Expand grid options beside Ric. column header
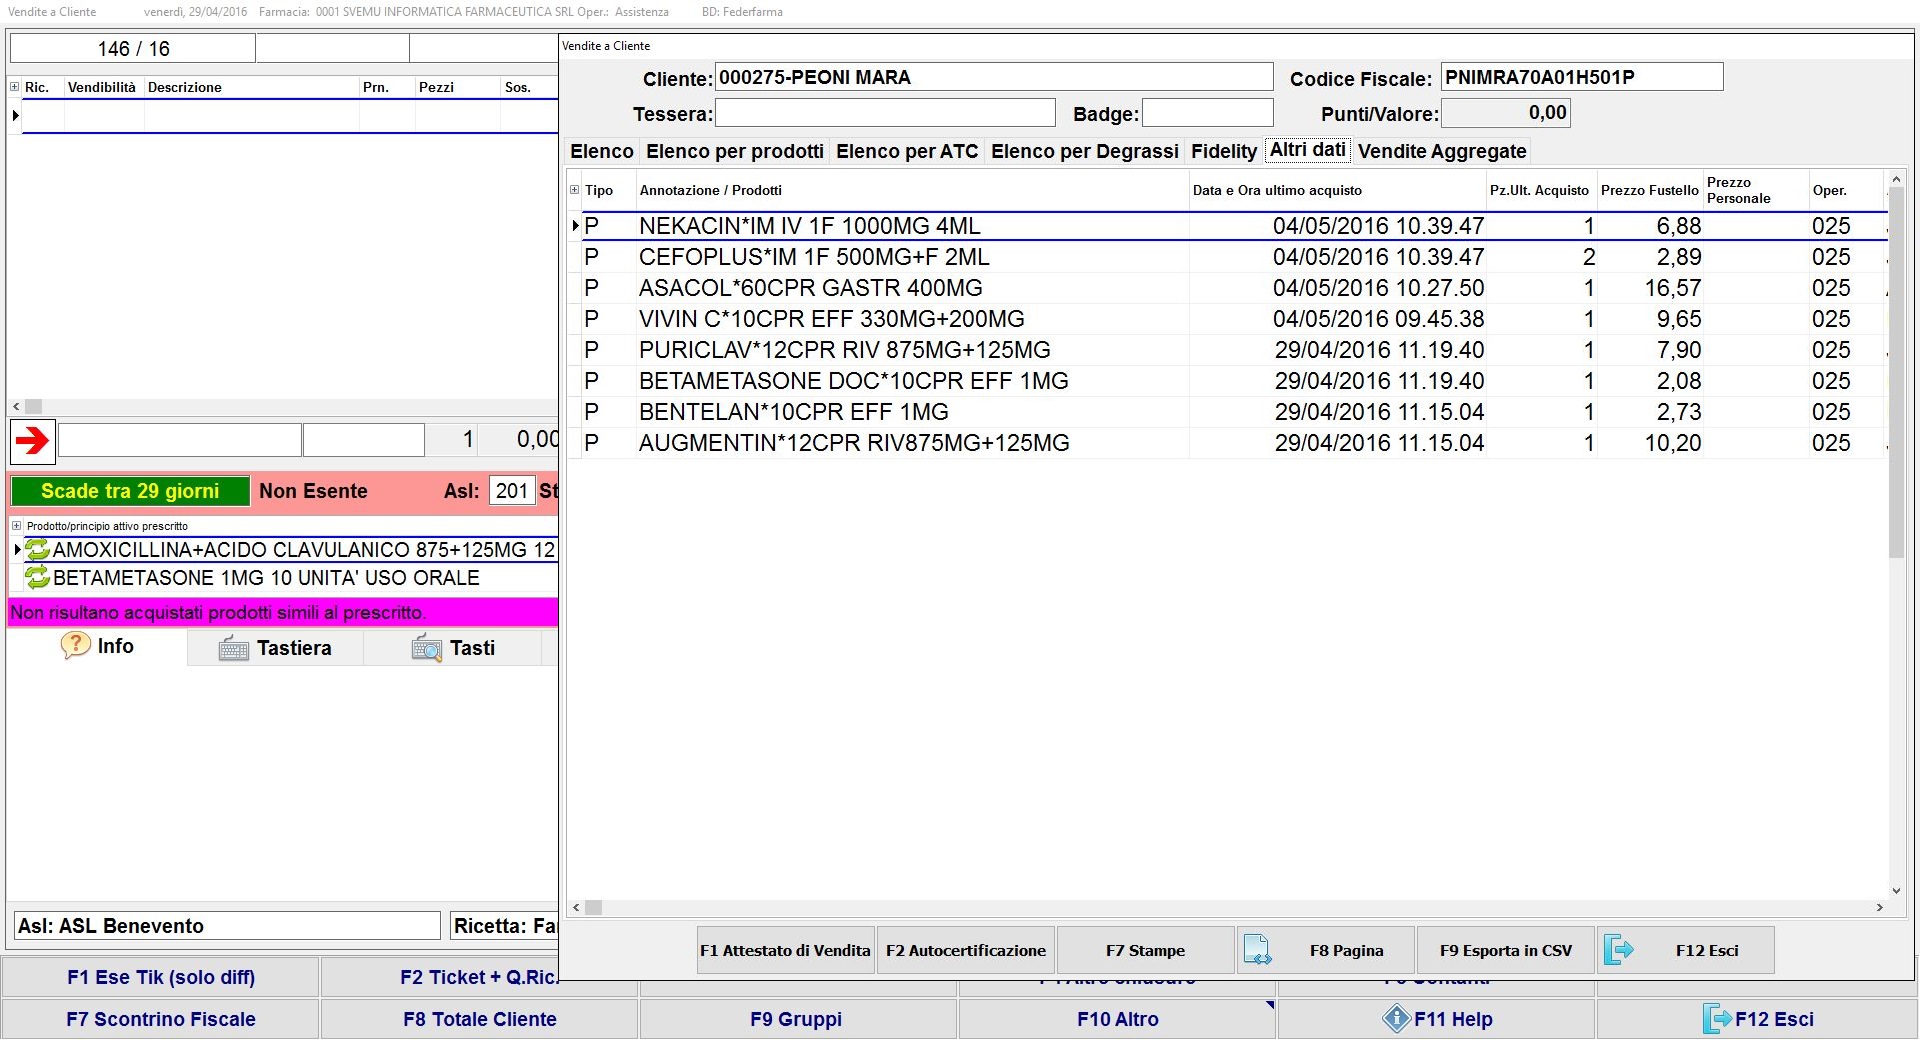Screen dimensions: 1920x1040 pyautogui.click(x=15, y=87)
